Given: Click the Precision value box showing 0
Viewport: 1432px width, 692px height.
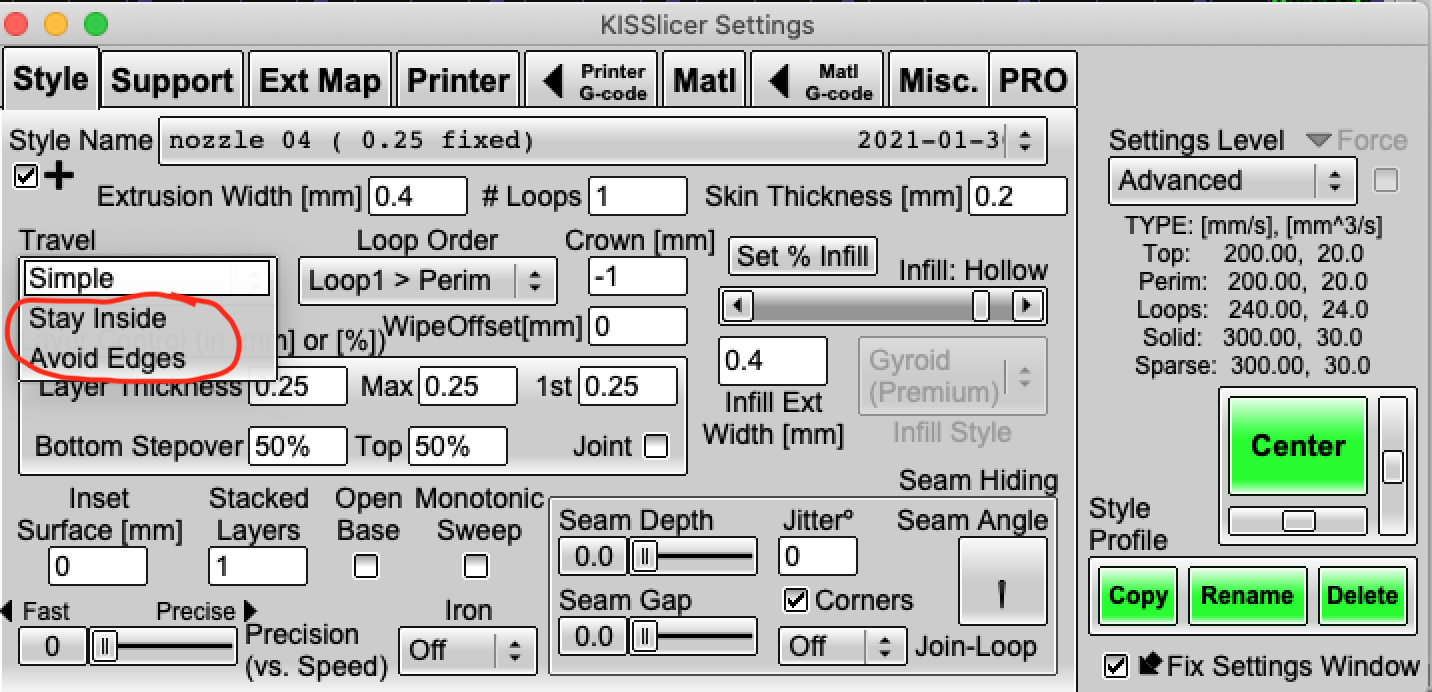Looking at the screenshot, I should click(x=53, y=648).
